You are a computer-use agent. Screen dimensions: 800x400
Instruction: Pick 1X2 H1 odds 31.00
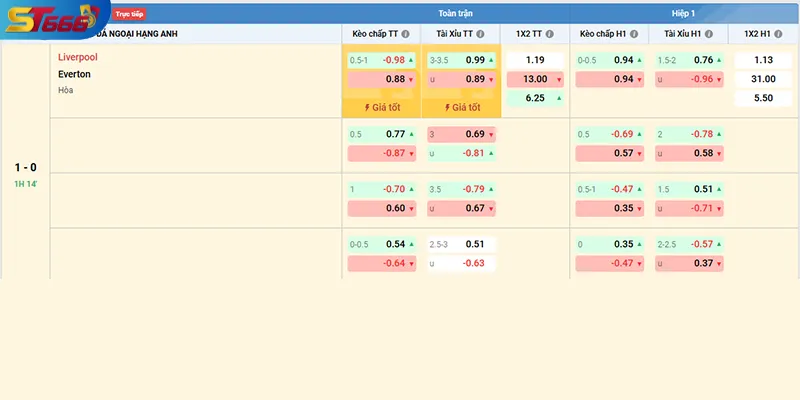pos(763,79)
